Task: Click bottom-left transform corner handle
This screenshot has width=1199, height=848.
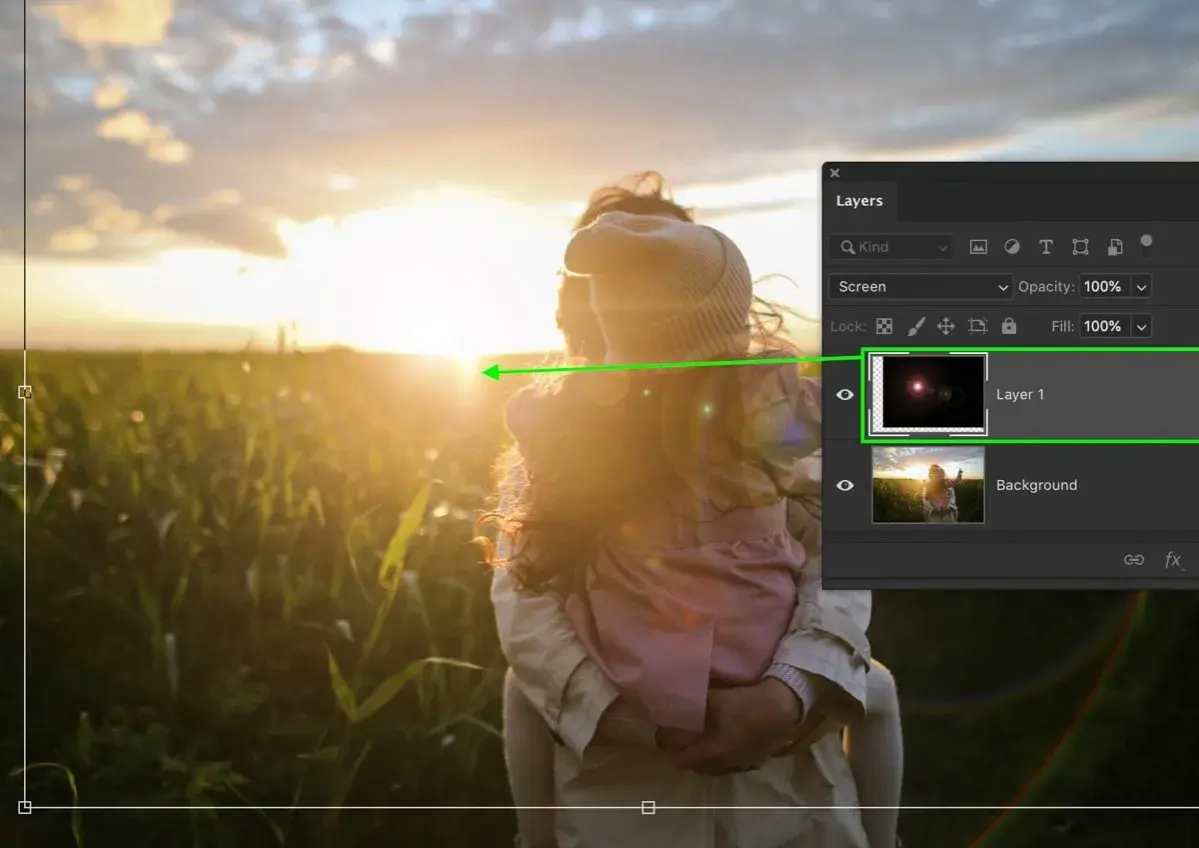Action: [x=24, y=807]
